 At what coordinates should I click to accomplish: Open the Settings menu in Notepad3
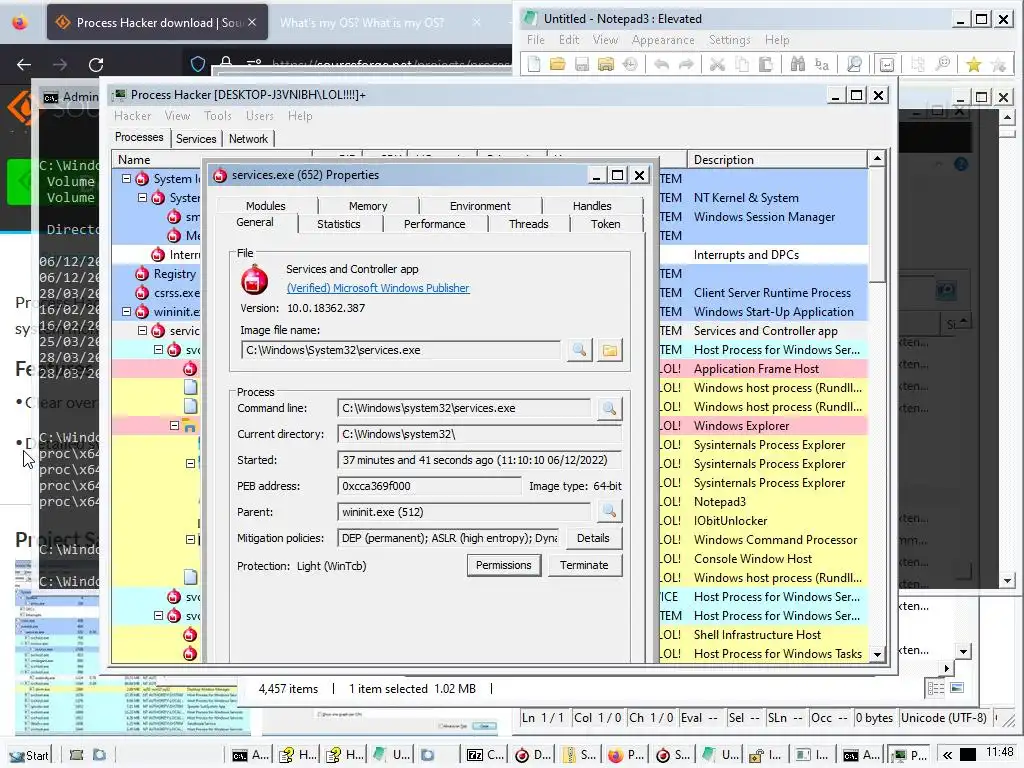(x=730, y=40)
